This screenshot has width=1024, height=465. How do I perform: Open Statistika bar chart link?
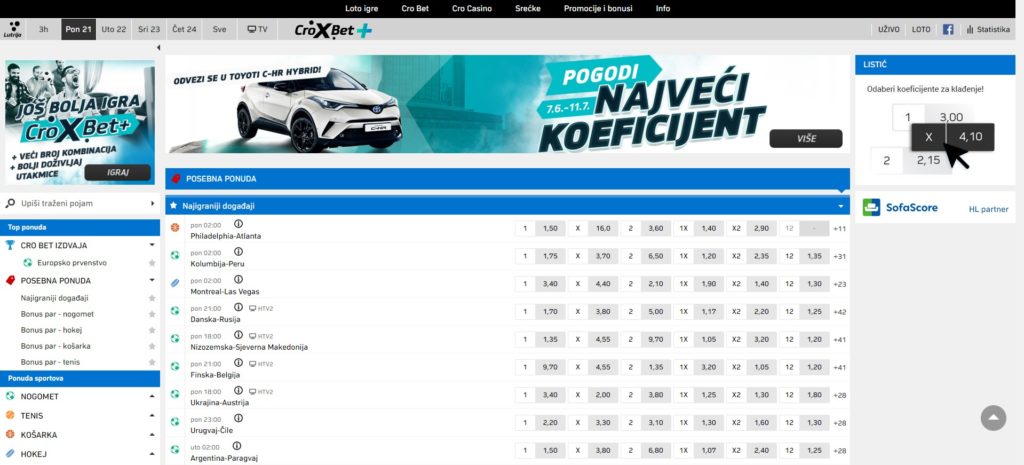[988, 29]
